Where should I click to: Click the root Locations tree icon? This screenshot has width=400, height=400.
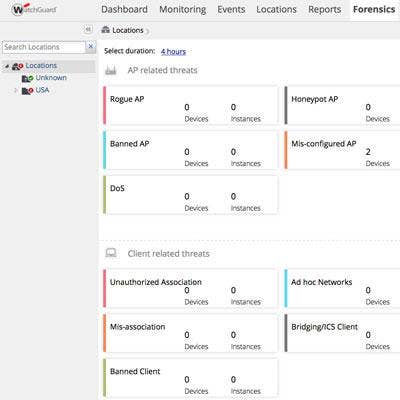tap(17, 66)
